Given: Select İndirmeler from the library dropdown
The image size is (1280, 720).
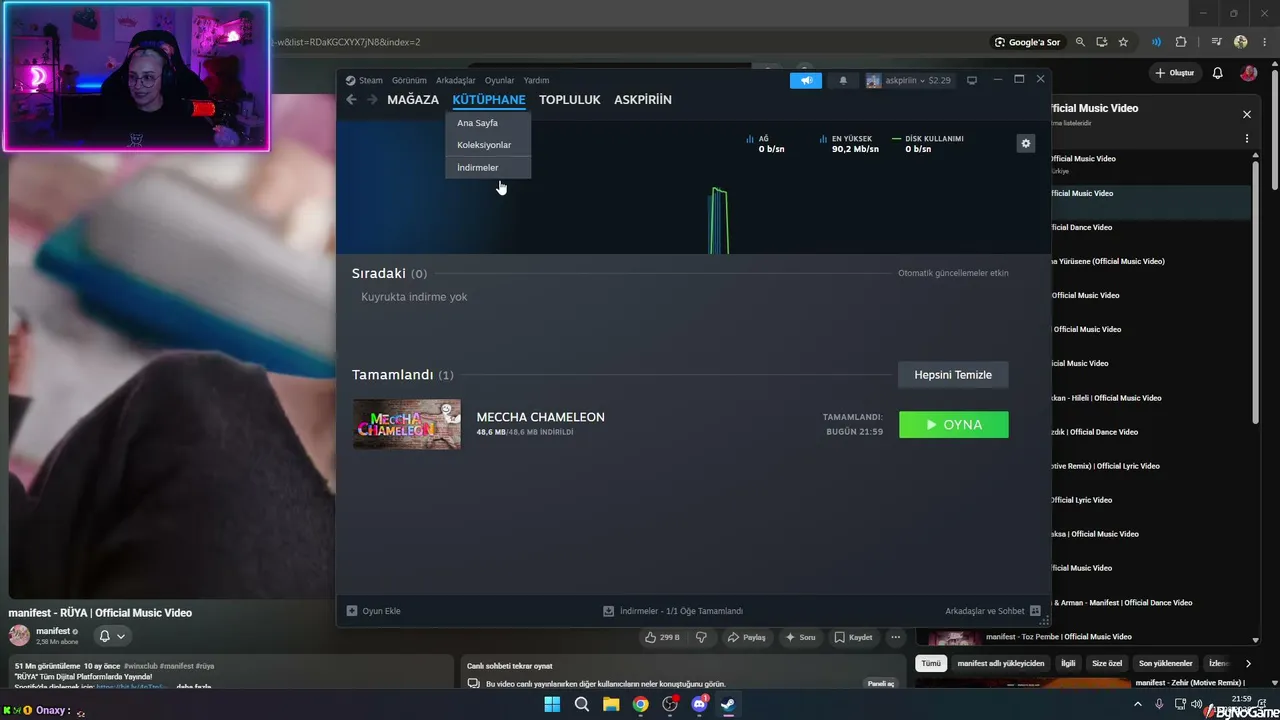Looking at the screenshot, I should tap(488, 167).
